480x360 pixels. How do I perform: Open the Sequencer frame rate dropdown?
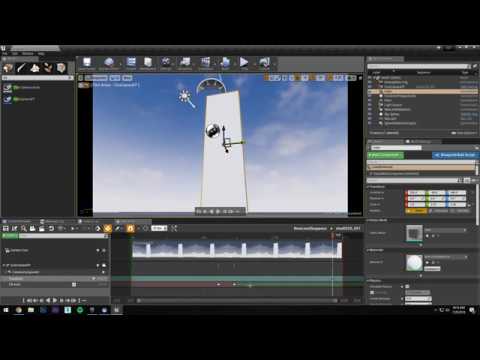pos(159,228)
